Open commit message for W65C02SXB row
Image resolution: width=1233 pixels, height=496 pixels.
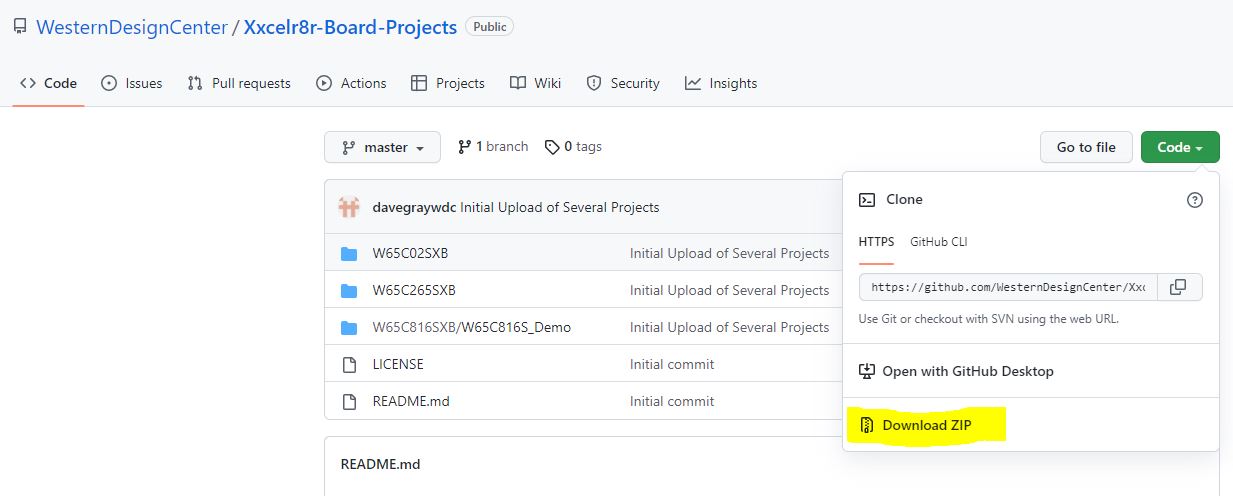[729, 253]
